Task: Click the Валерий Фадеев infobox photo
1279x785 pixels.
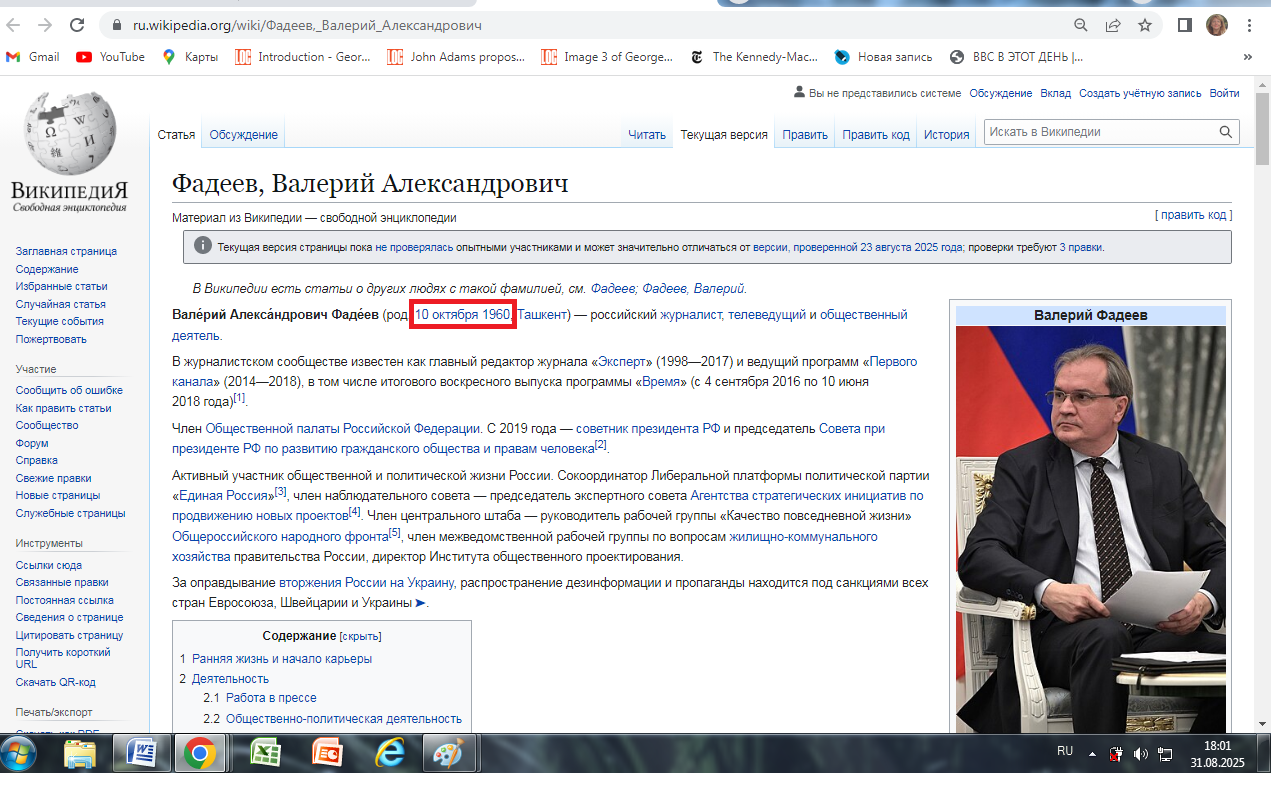Action: click(1090, 530)
